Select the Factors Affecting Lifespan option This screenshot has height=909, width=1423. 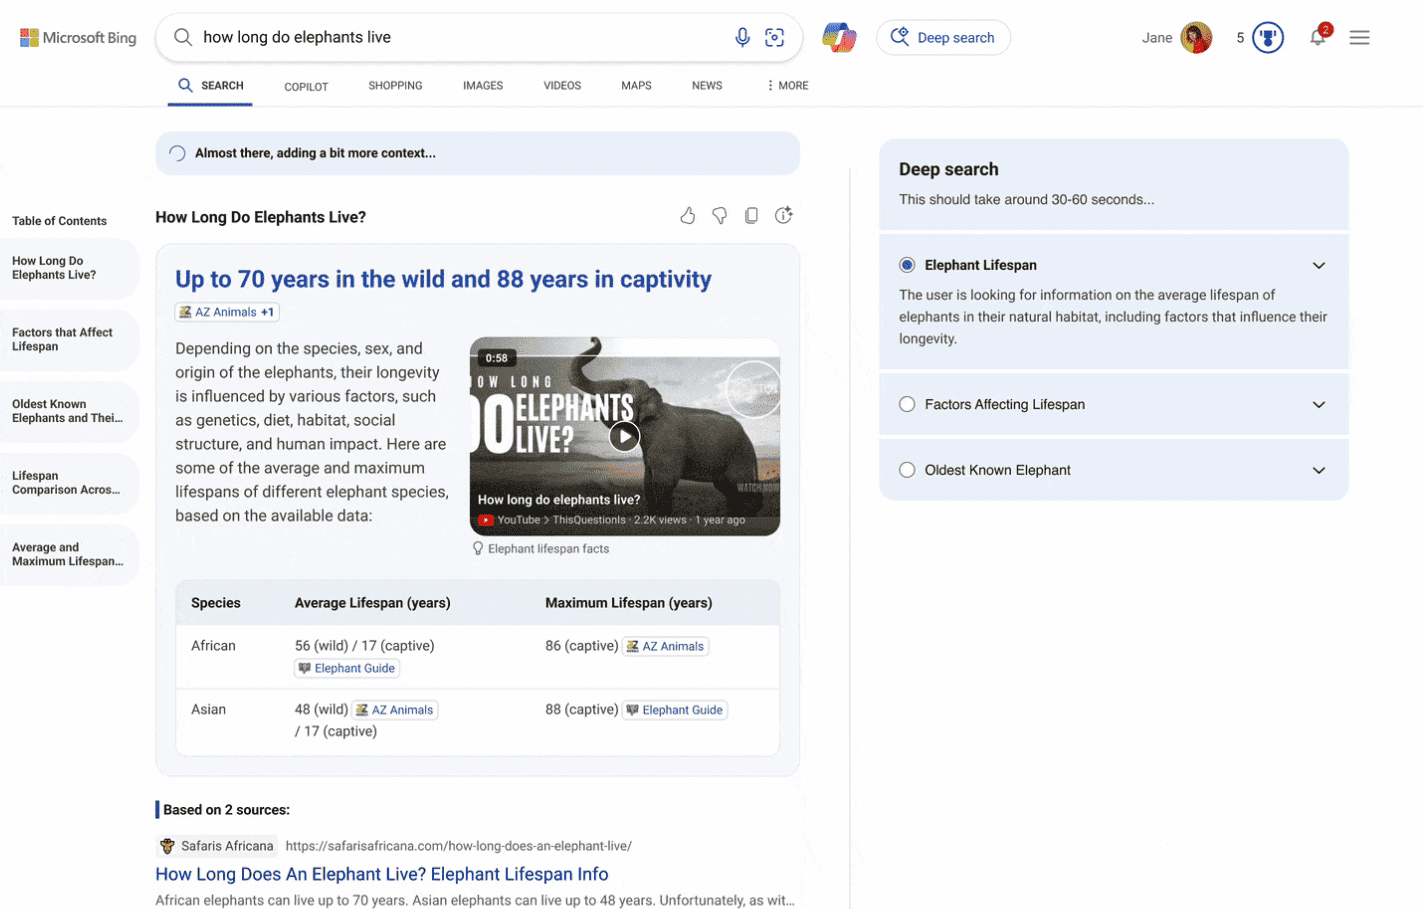pyautogui.click(x=907, y=404)
